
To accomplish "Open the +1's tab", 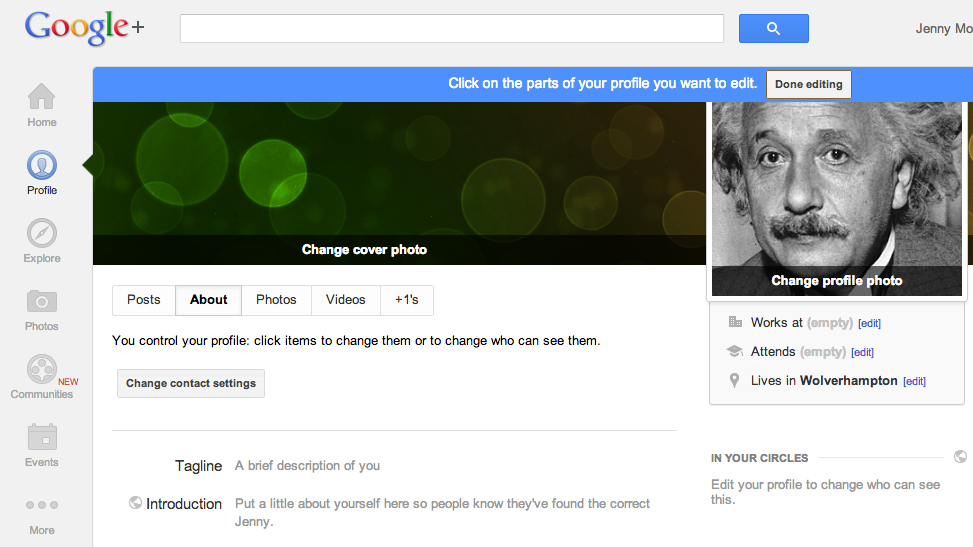I will [x=406, y=300].
